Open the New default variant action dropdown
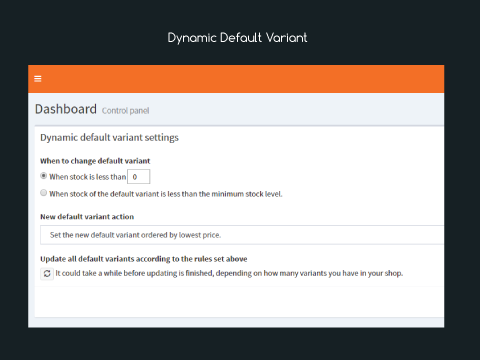Viewport: 480px width, 360px height. point(242,235)
